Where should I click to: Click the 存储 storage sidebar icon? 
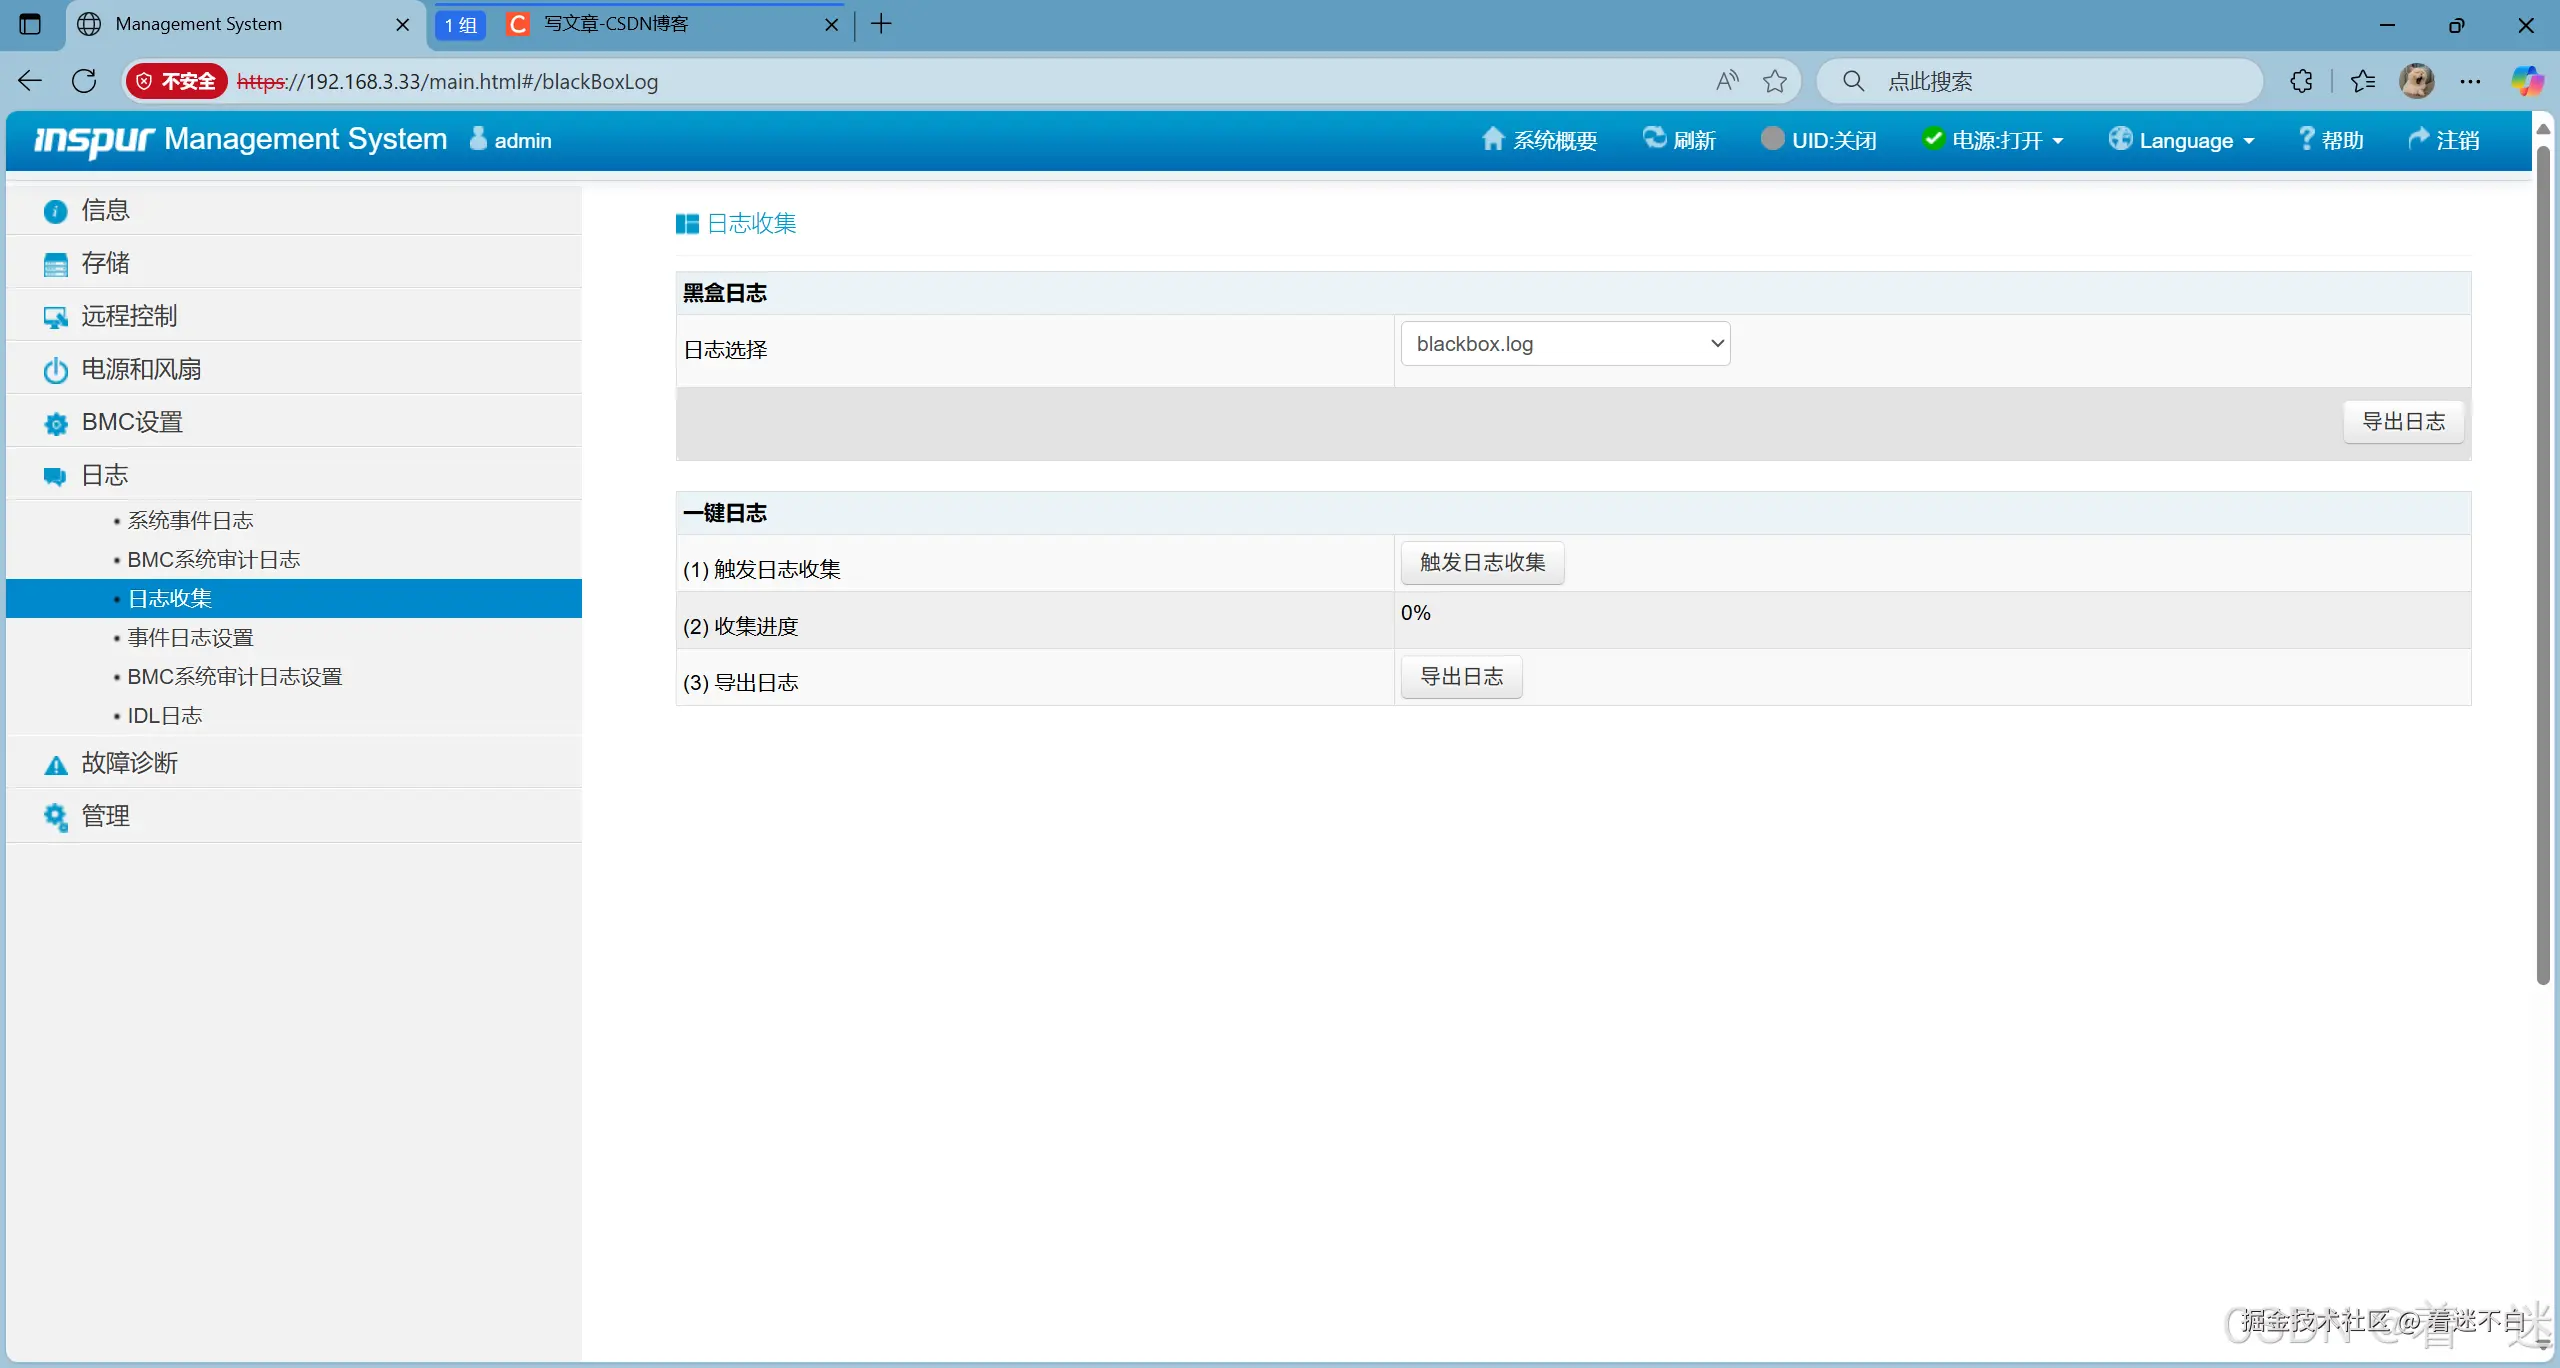click(55, 264)
